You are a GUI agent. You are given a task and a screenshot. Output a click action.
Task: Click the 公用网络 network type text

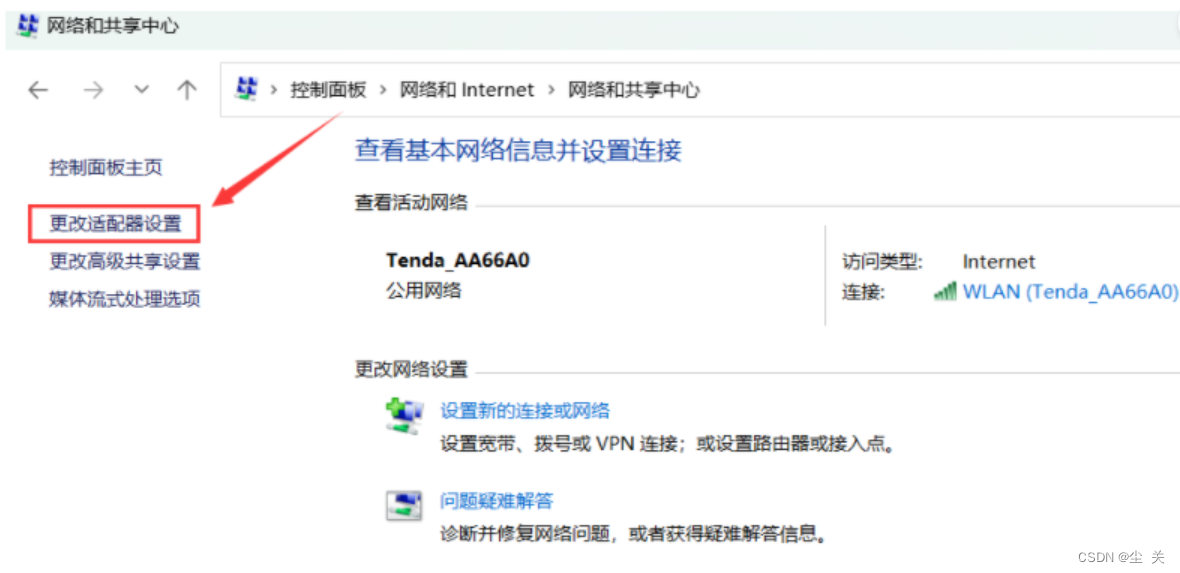[x=423, y=289]
